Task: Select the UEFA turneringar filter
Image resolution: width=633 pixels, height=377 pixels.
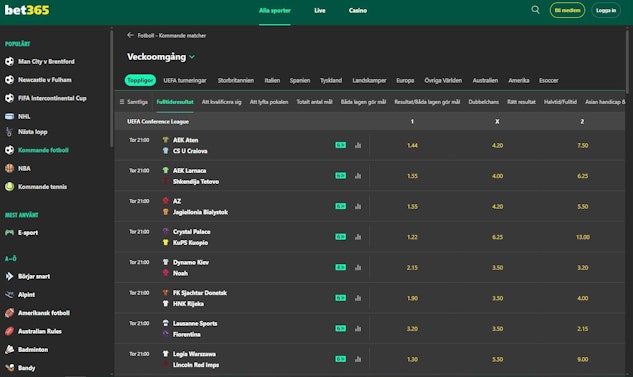Action: tap(184, 80)
